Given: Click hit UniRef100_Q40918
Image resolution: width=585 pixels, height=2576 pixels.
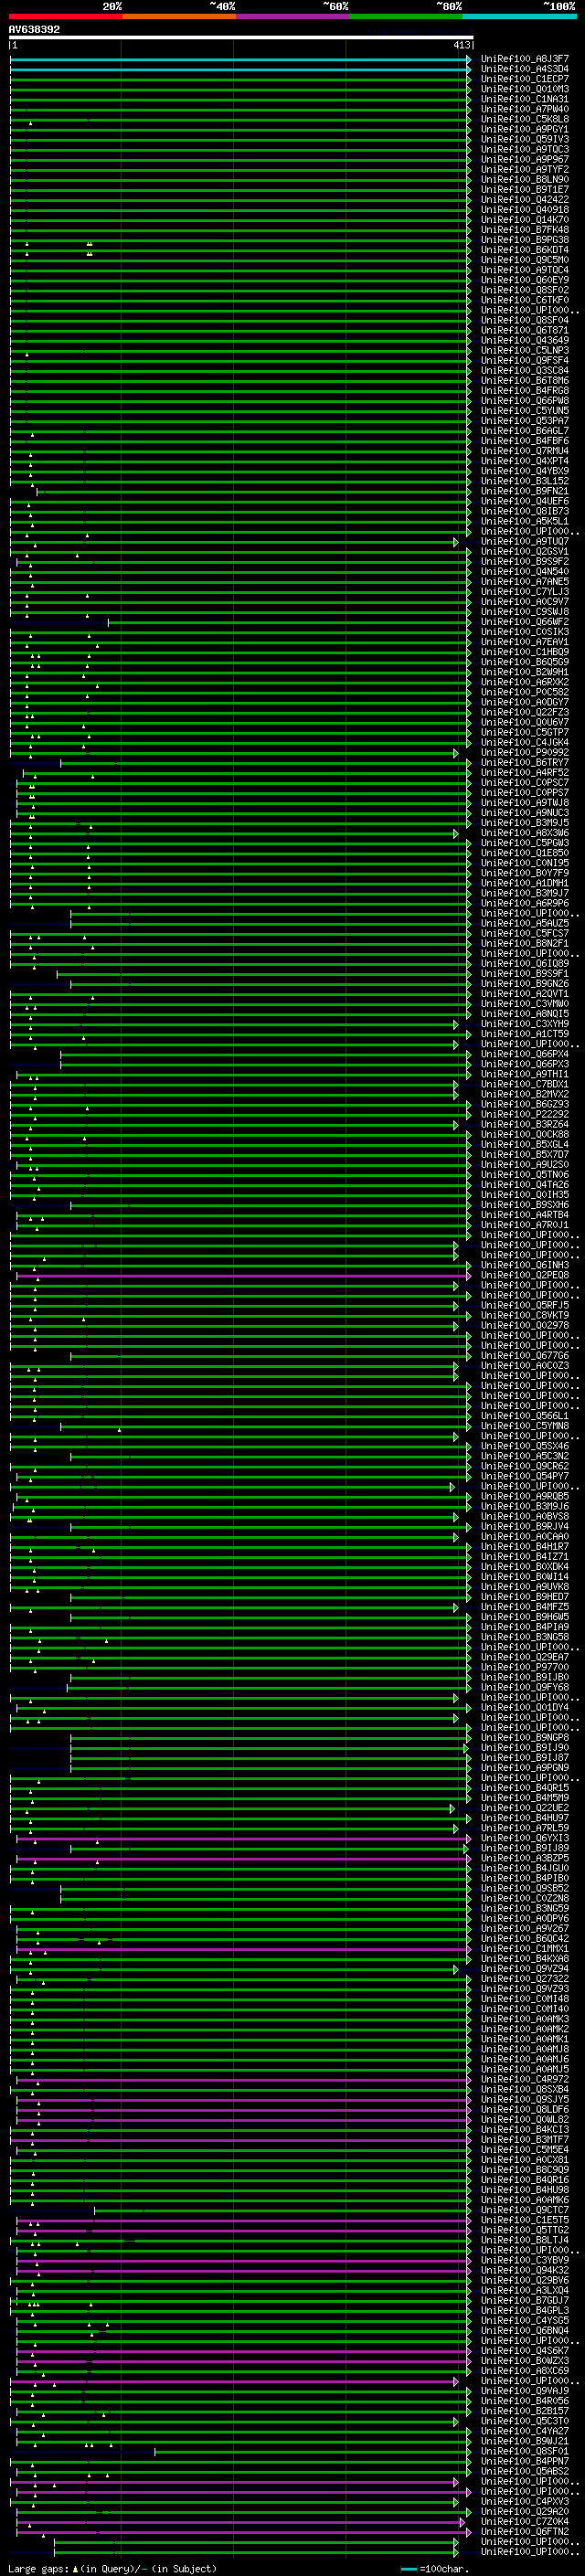Looking at the screenshot, I should click(x=525, y=210).
